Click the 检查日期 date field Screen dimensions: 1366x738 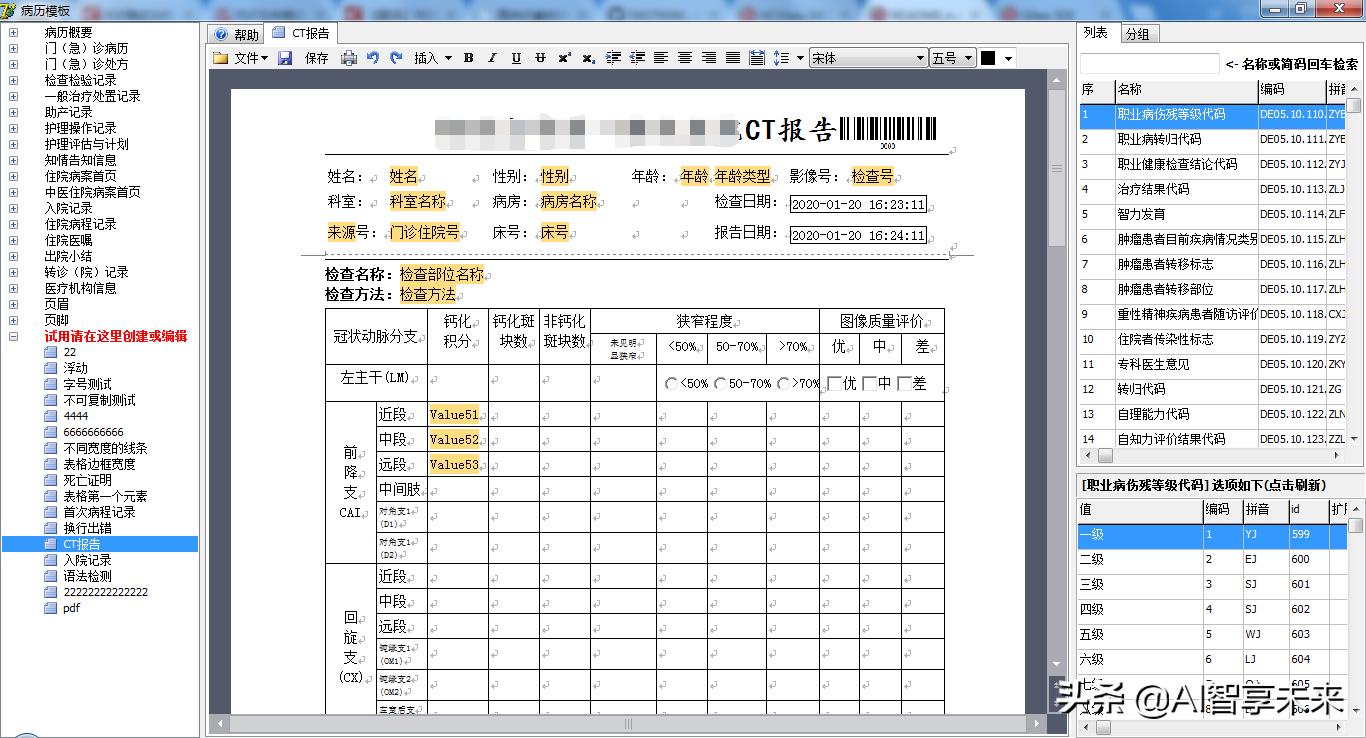(x=858, y=204)
